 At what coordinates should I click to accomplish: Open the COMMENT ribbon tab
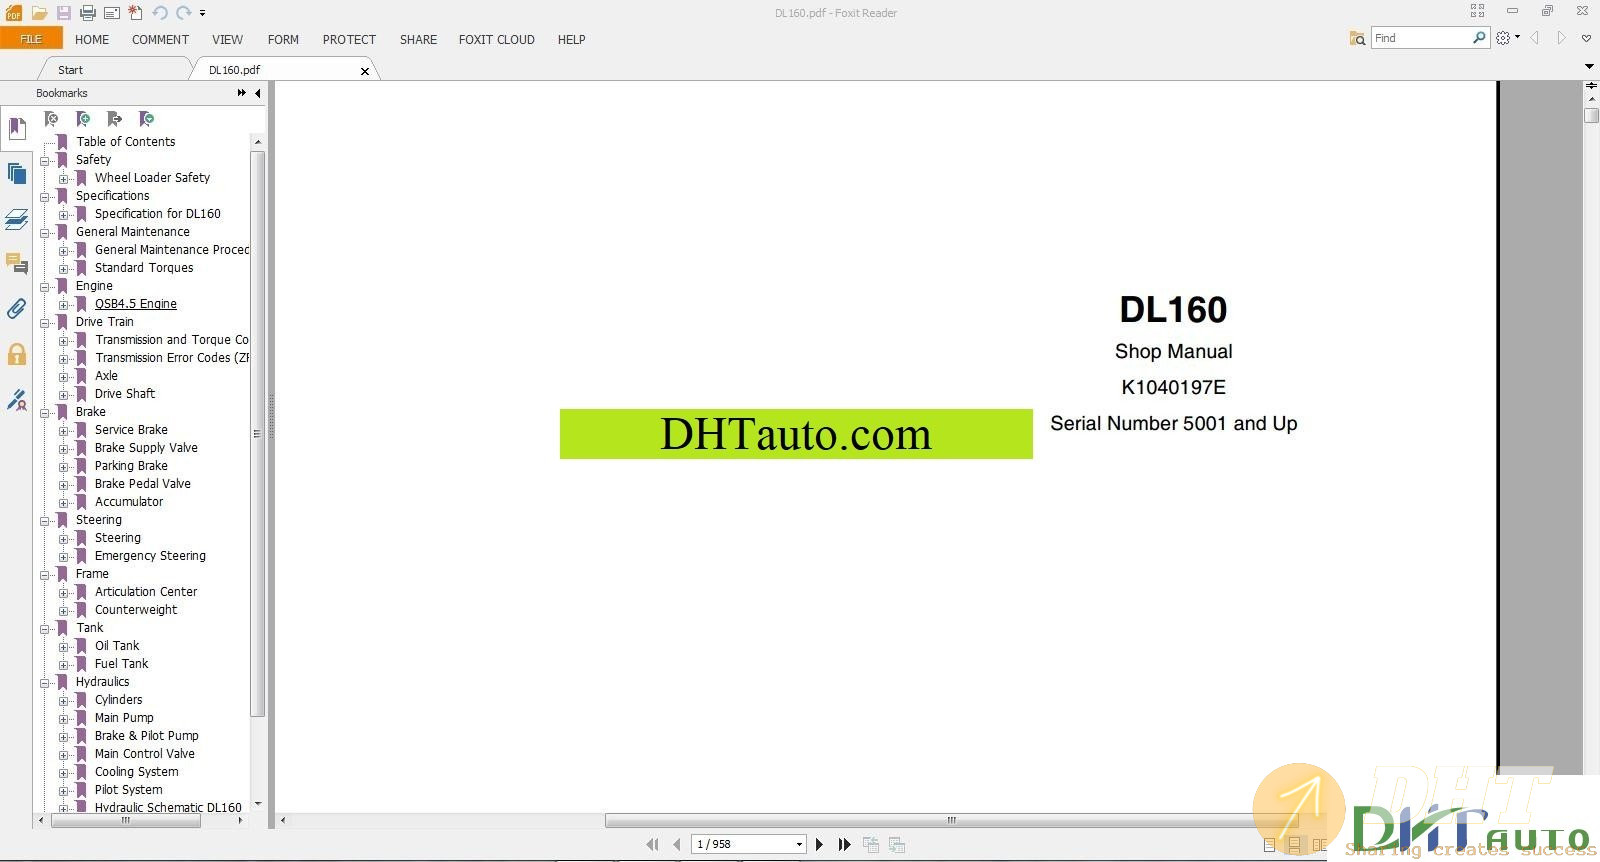coord(160,40)
